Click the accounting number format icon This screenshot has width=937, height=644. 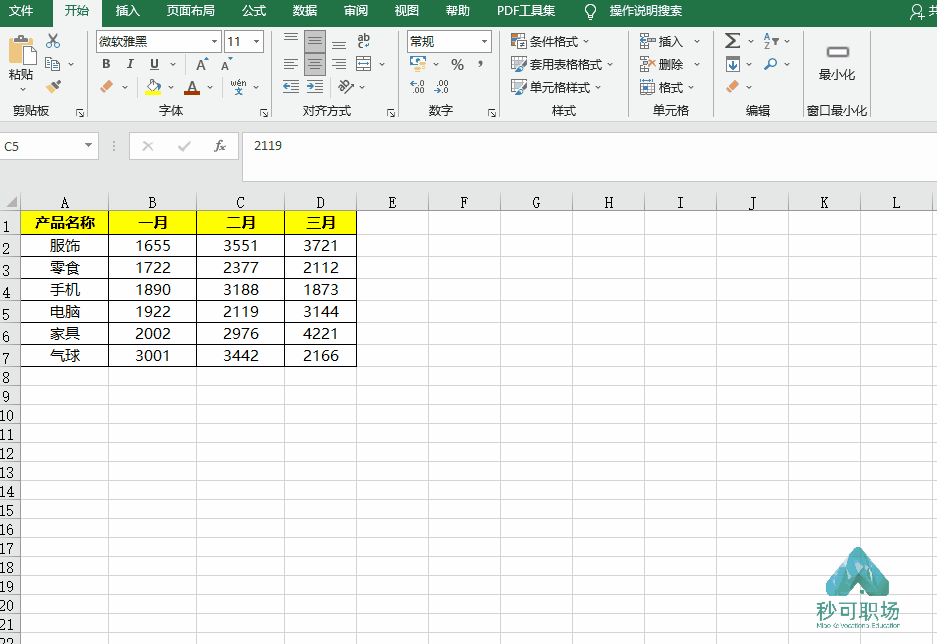click(418, 63)
